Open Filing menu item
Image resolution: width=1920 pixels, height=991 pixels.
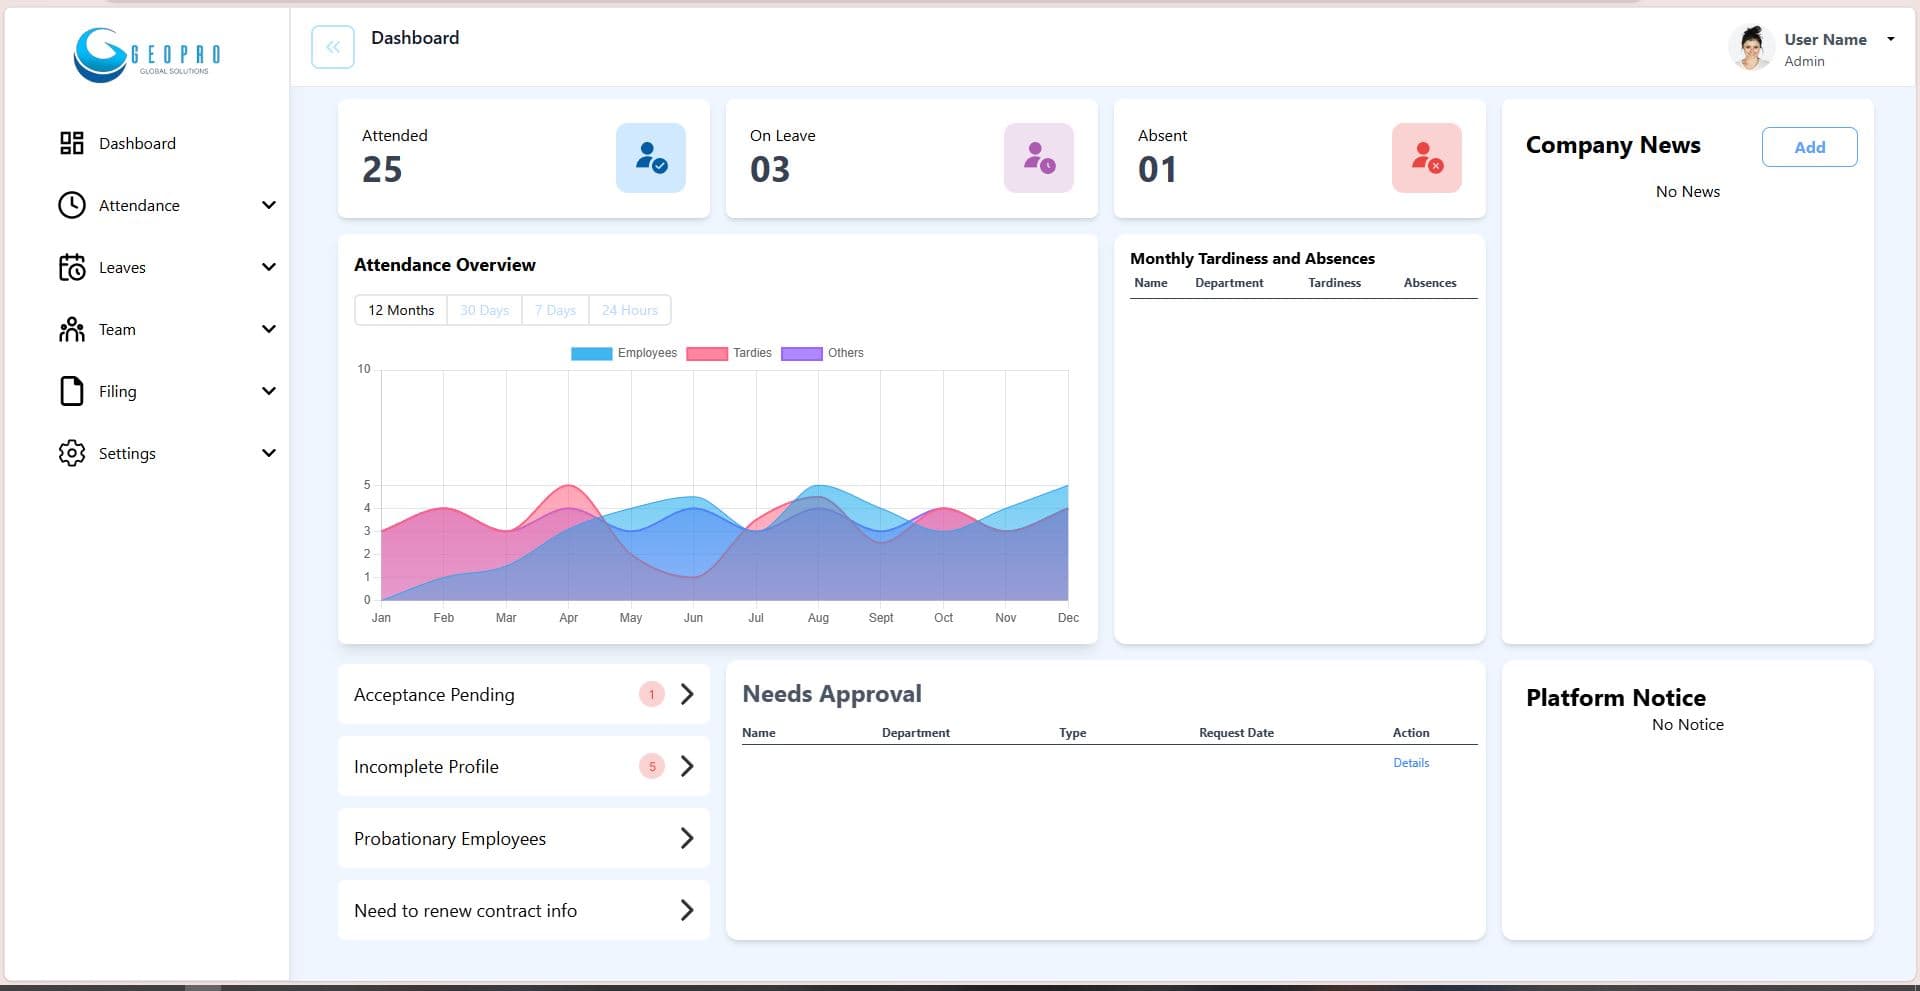point(117,391)
